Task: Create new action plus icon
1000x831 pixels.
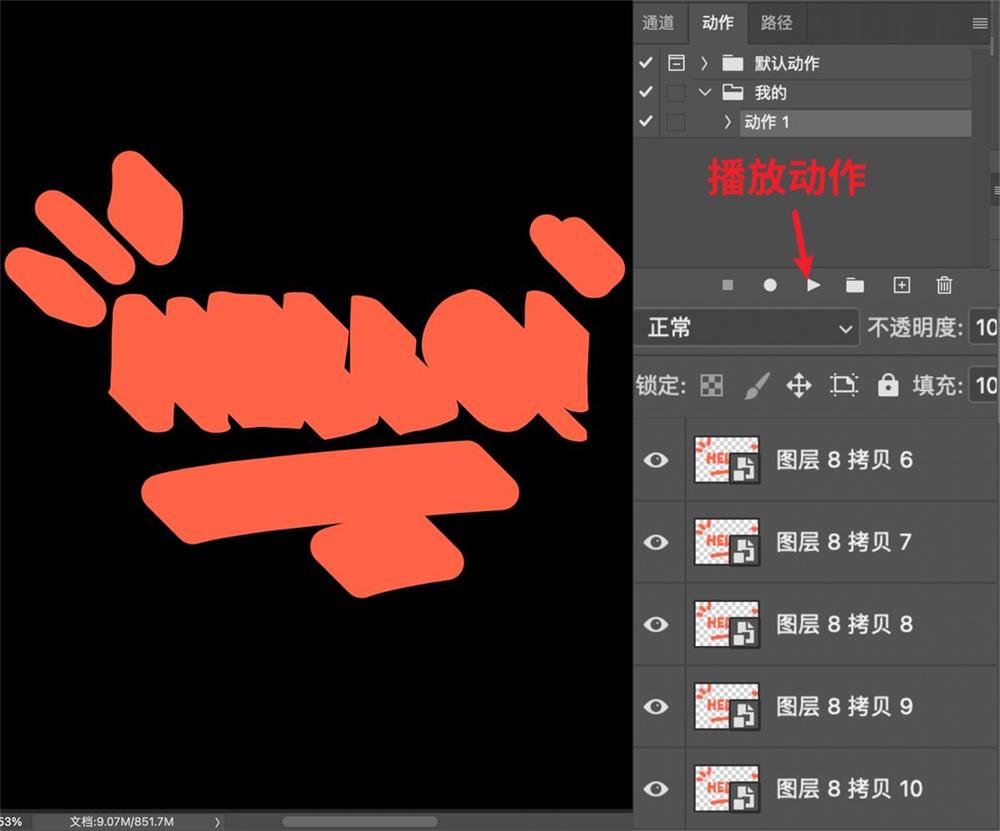Action: click(x=901, y=285)
